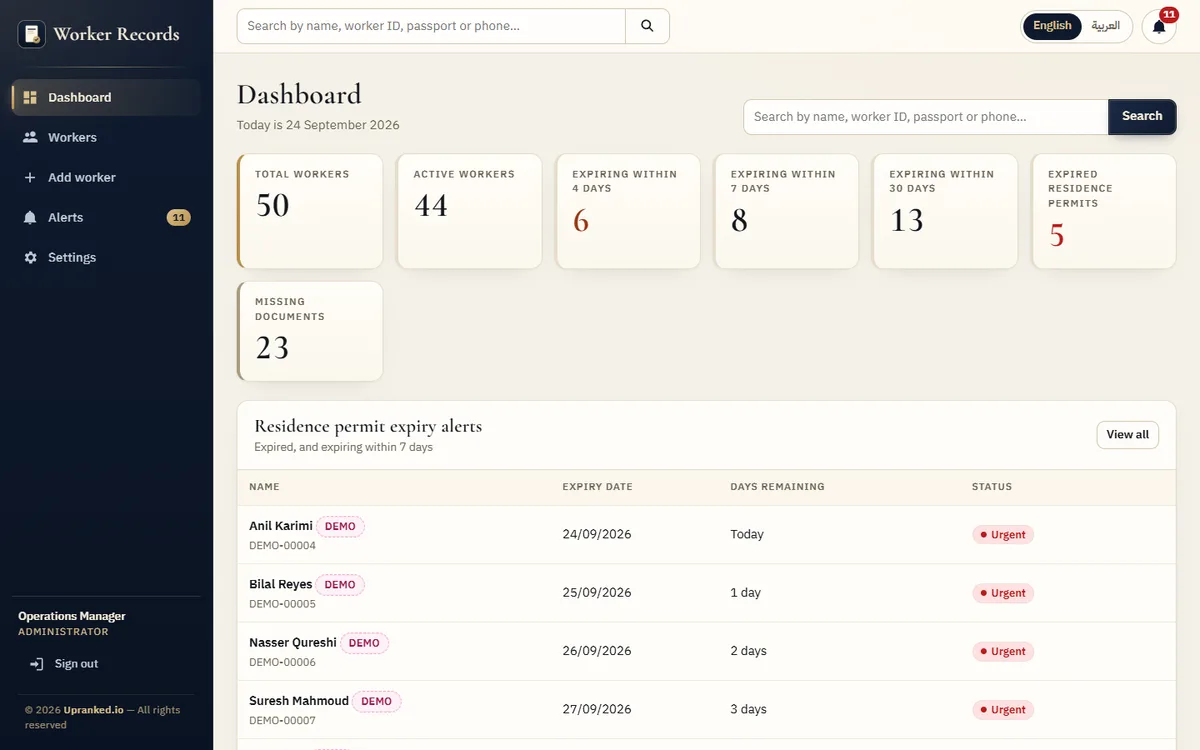Click the Expiry Date column header
This screenshot has width=1200, height=750.
[597, 487]
